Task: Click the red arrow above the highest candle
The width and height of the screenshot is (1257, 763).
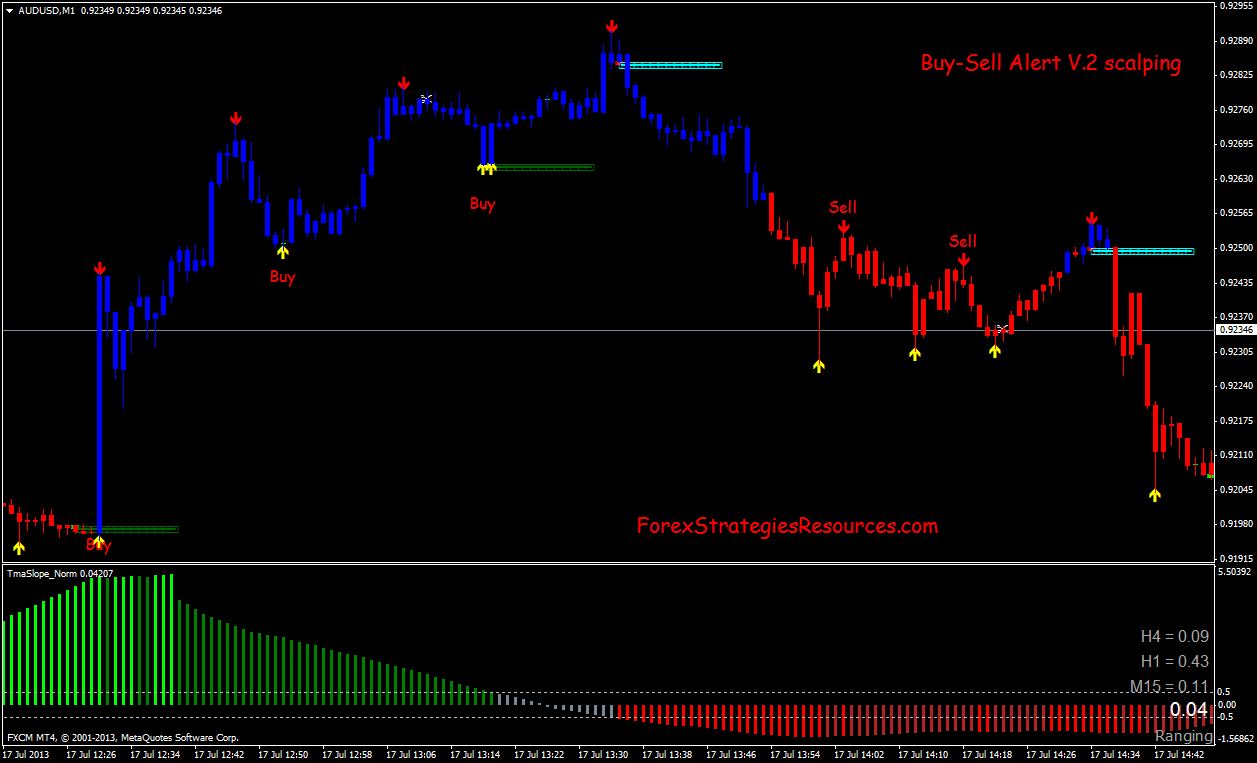Action: pos(610,28)
